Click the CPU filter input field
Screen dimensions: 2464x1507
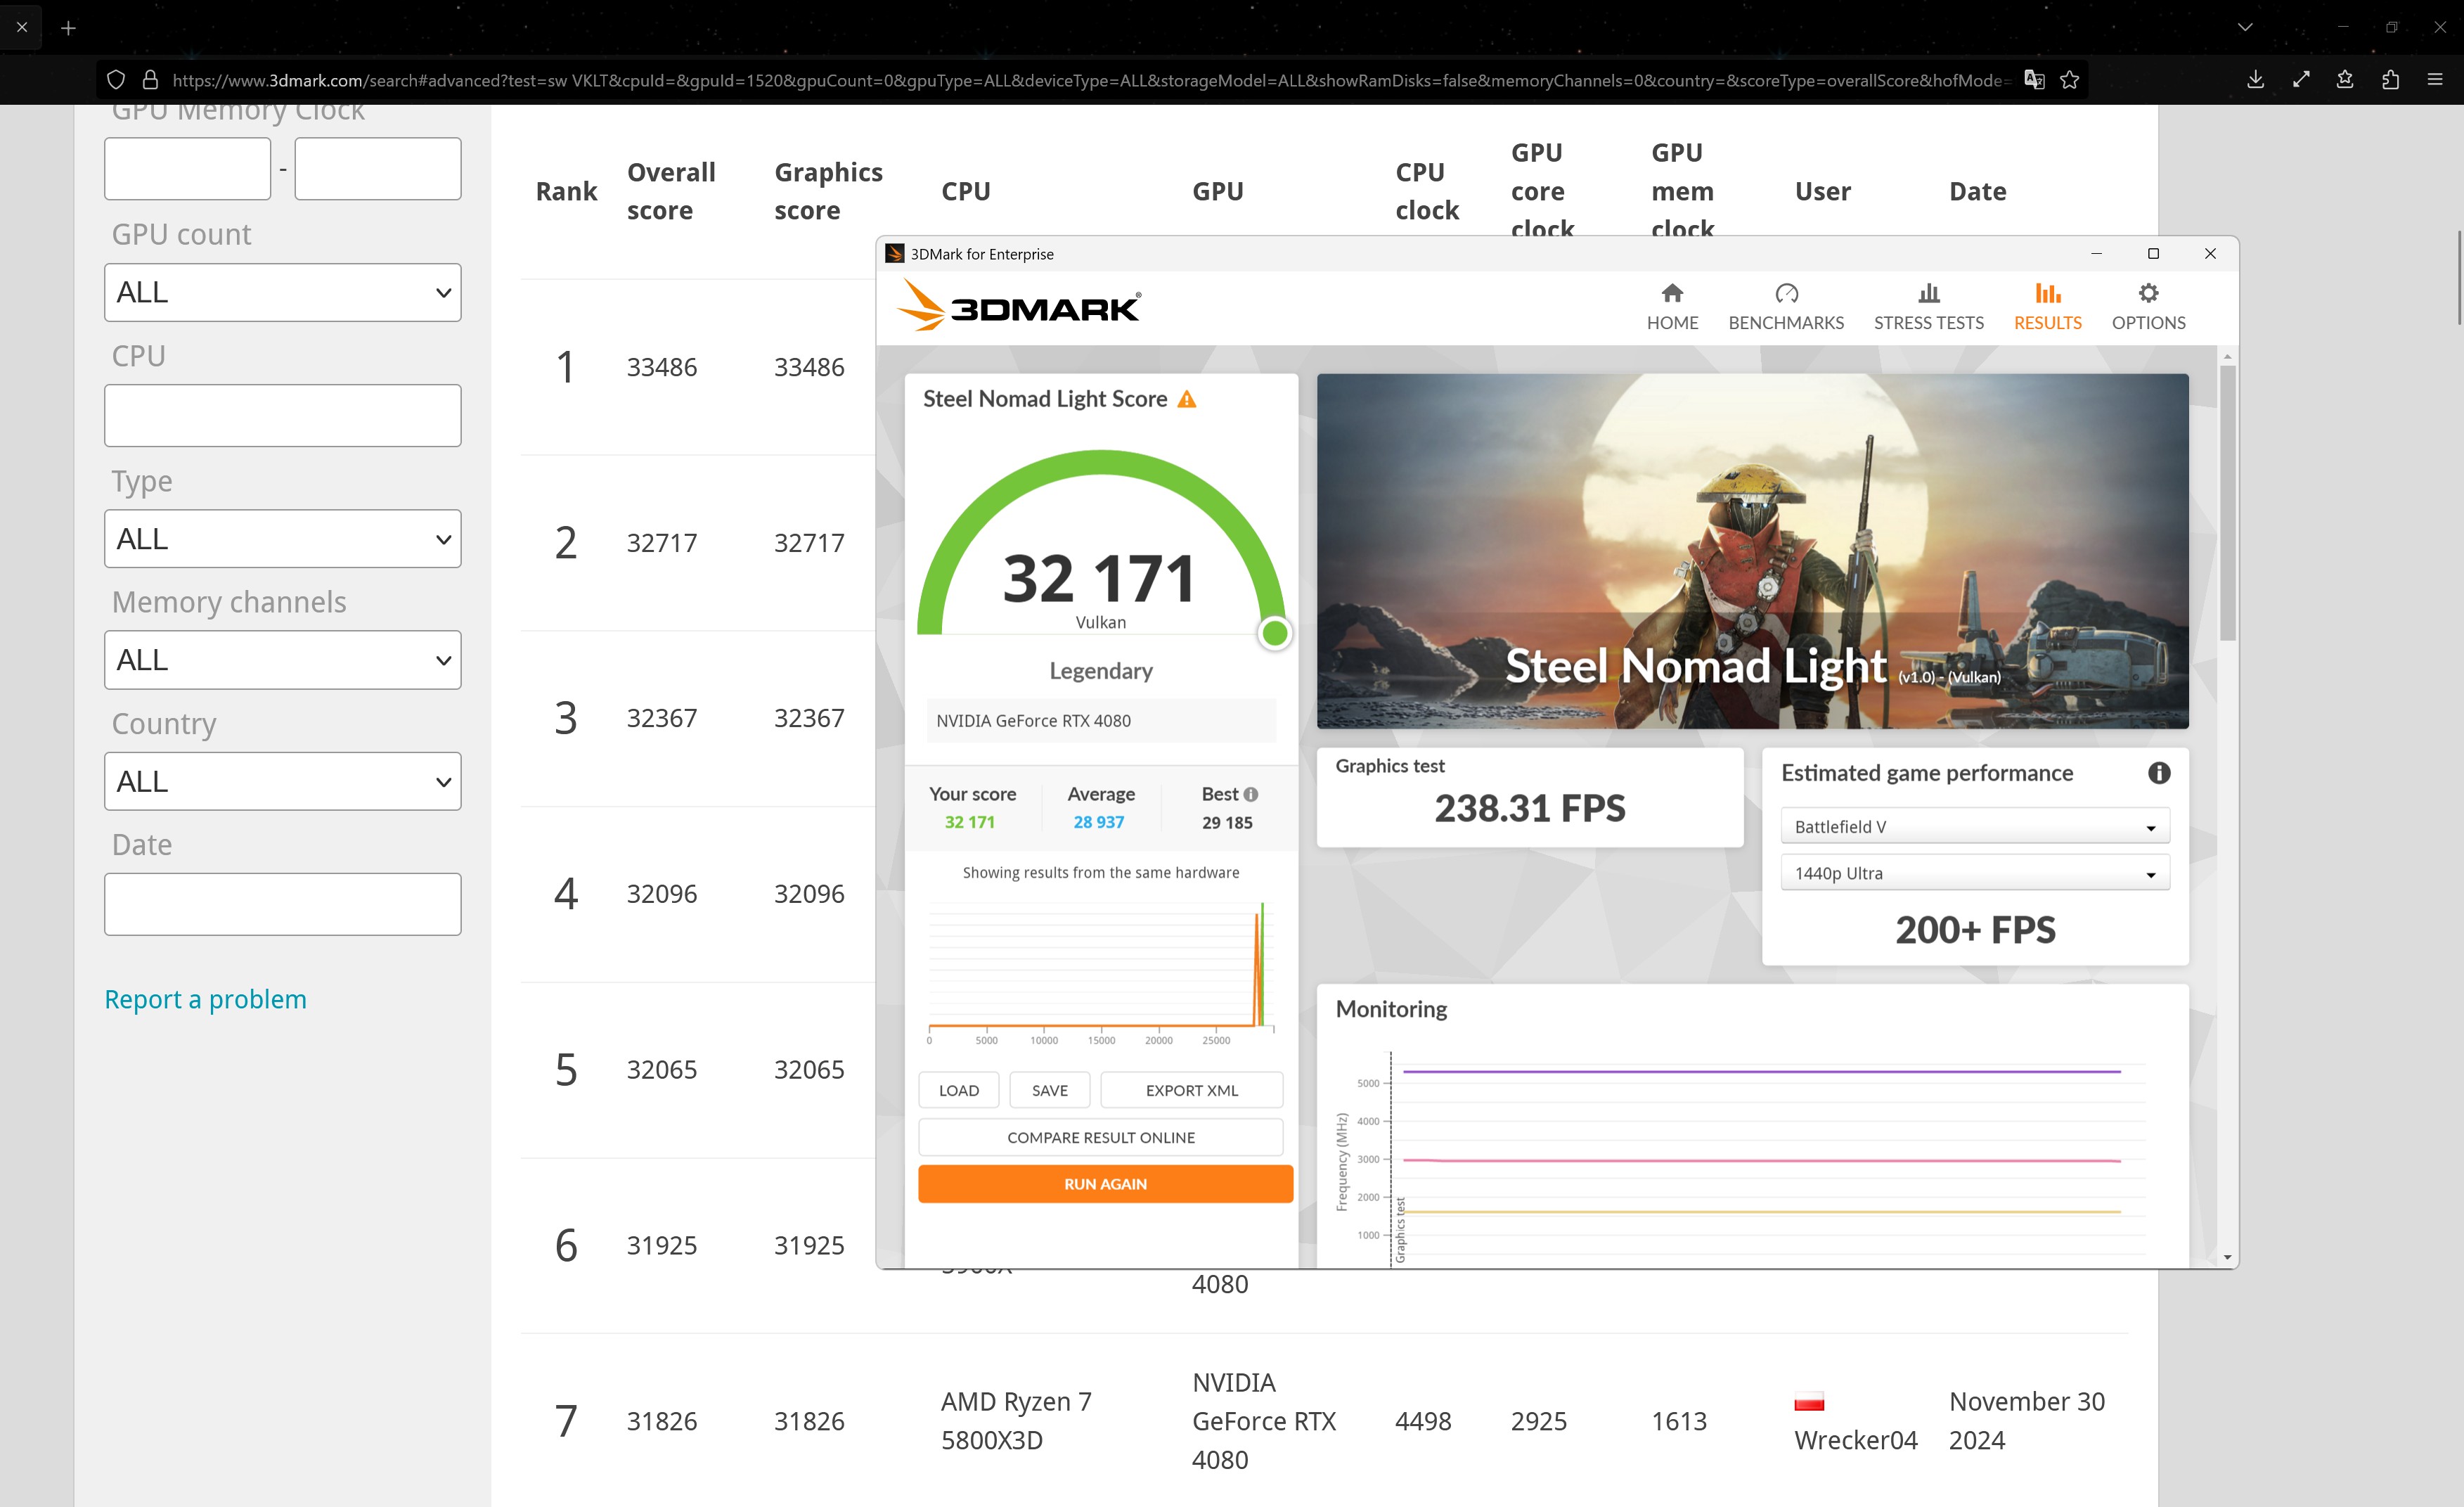(283, 415)
